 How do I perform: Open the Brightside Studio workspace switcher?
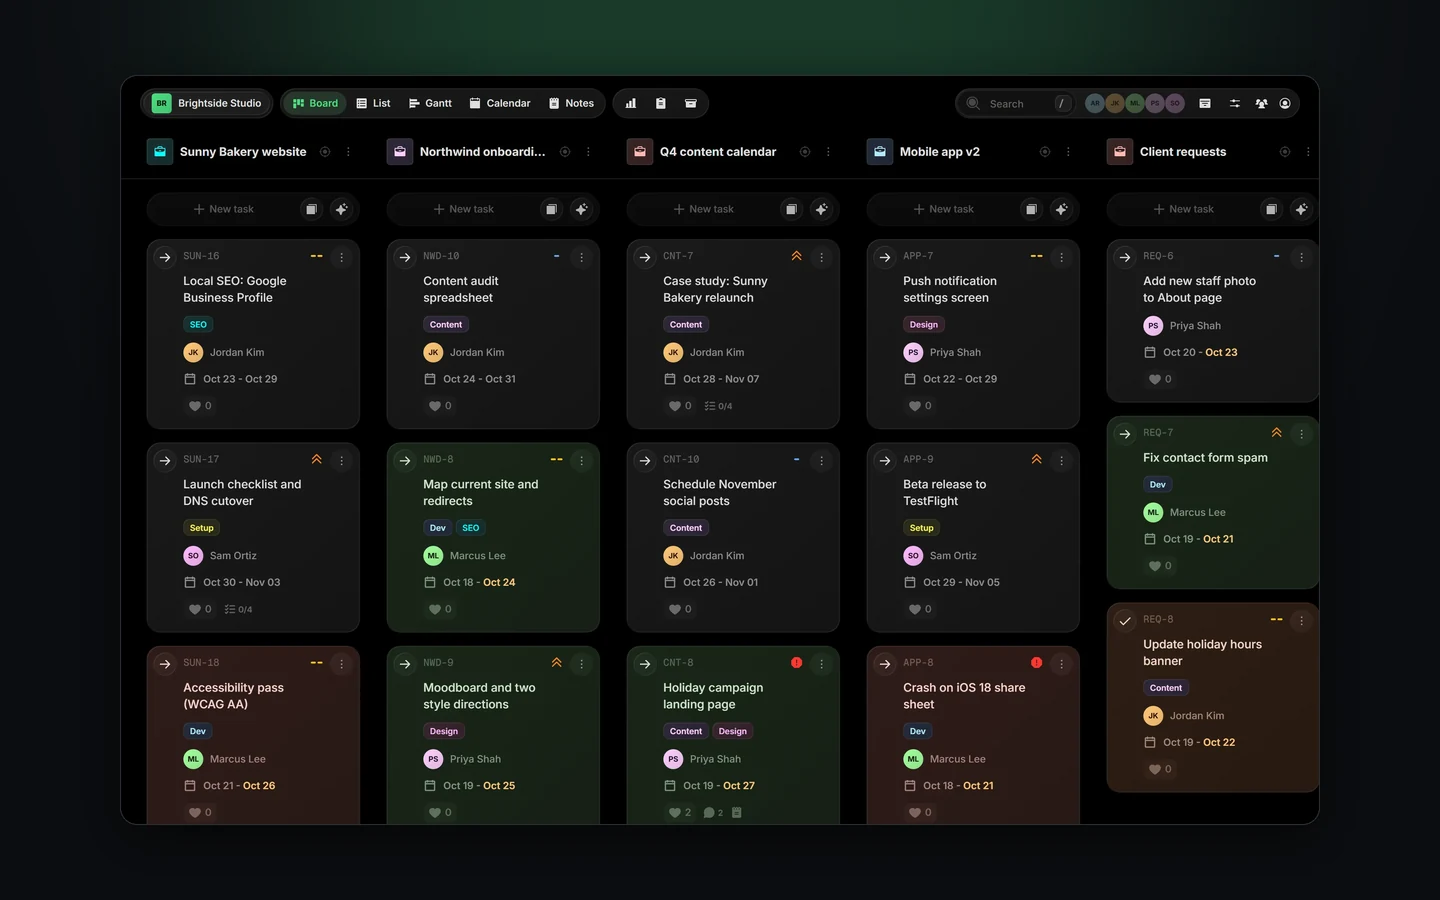tap(208, 103)
